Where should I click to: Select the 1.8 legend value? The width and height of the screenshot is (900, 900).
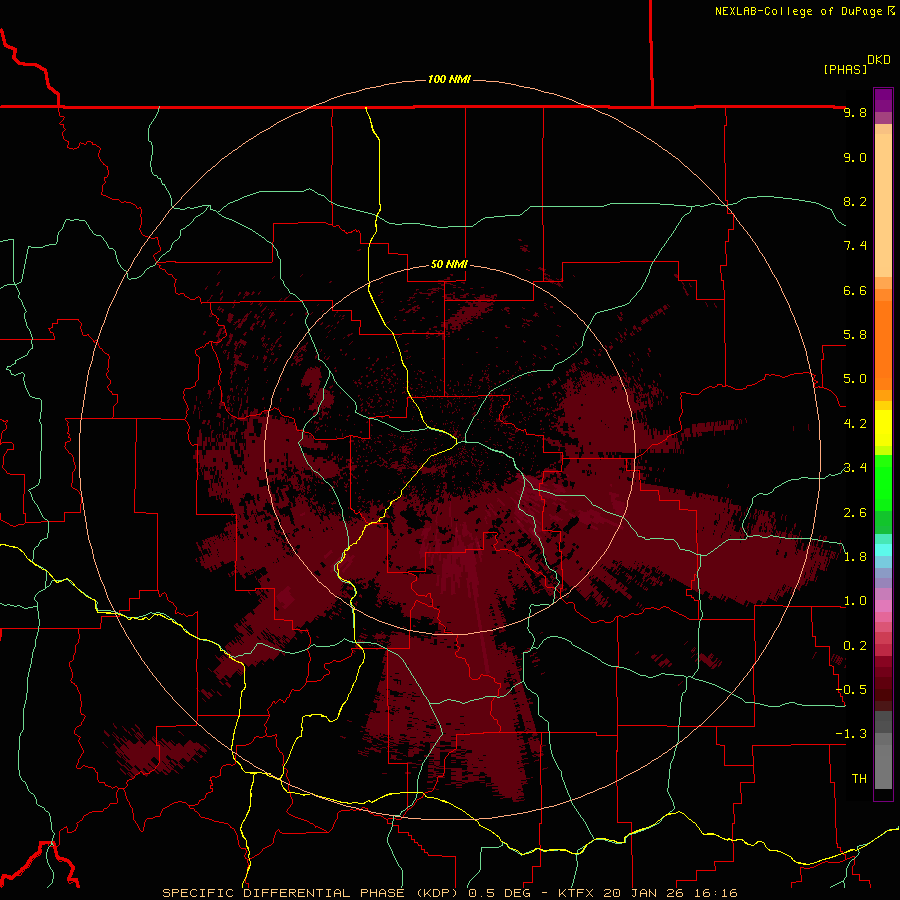[x=855, y=557]
